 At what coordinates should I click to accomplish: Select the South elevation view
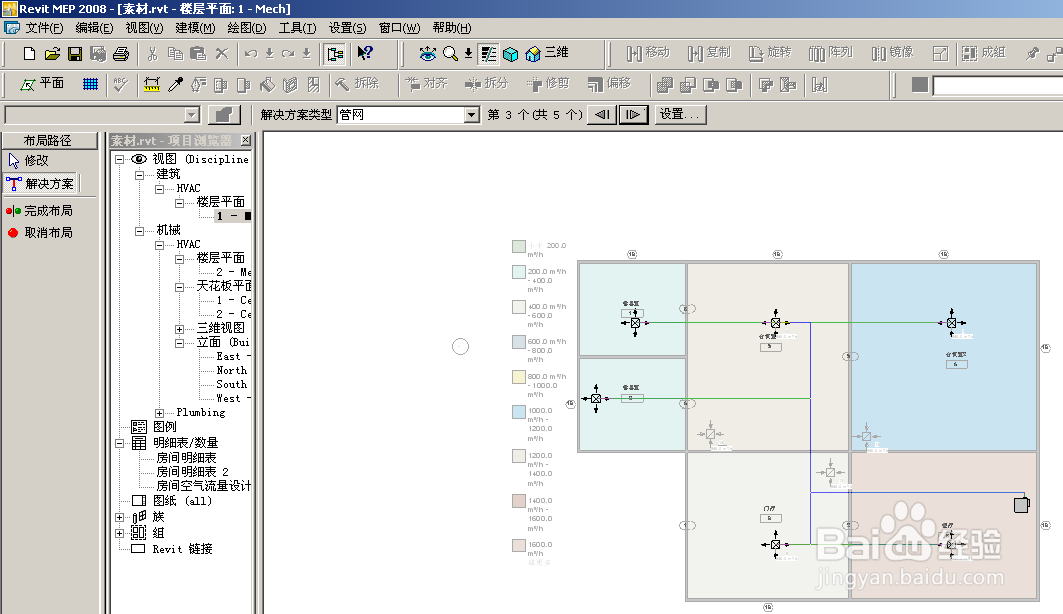(231, 384)
